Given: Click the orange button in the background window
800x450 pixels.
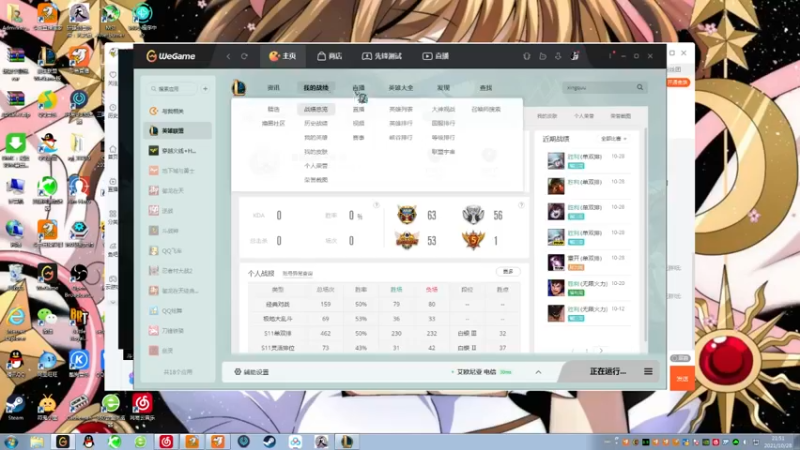Looking at the screenshot, I should click(682, 379).
